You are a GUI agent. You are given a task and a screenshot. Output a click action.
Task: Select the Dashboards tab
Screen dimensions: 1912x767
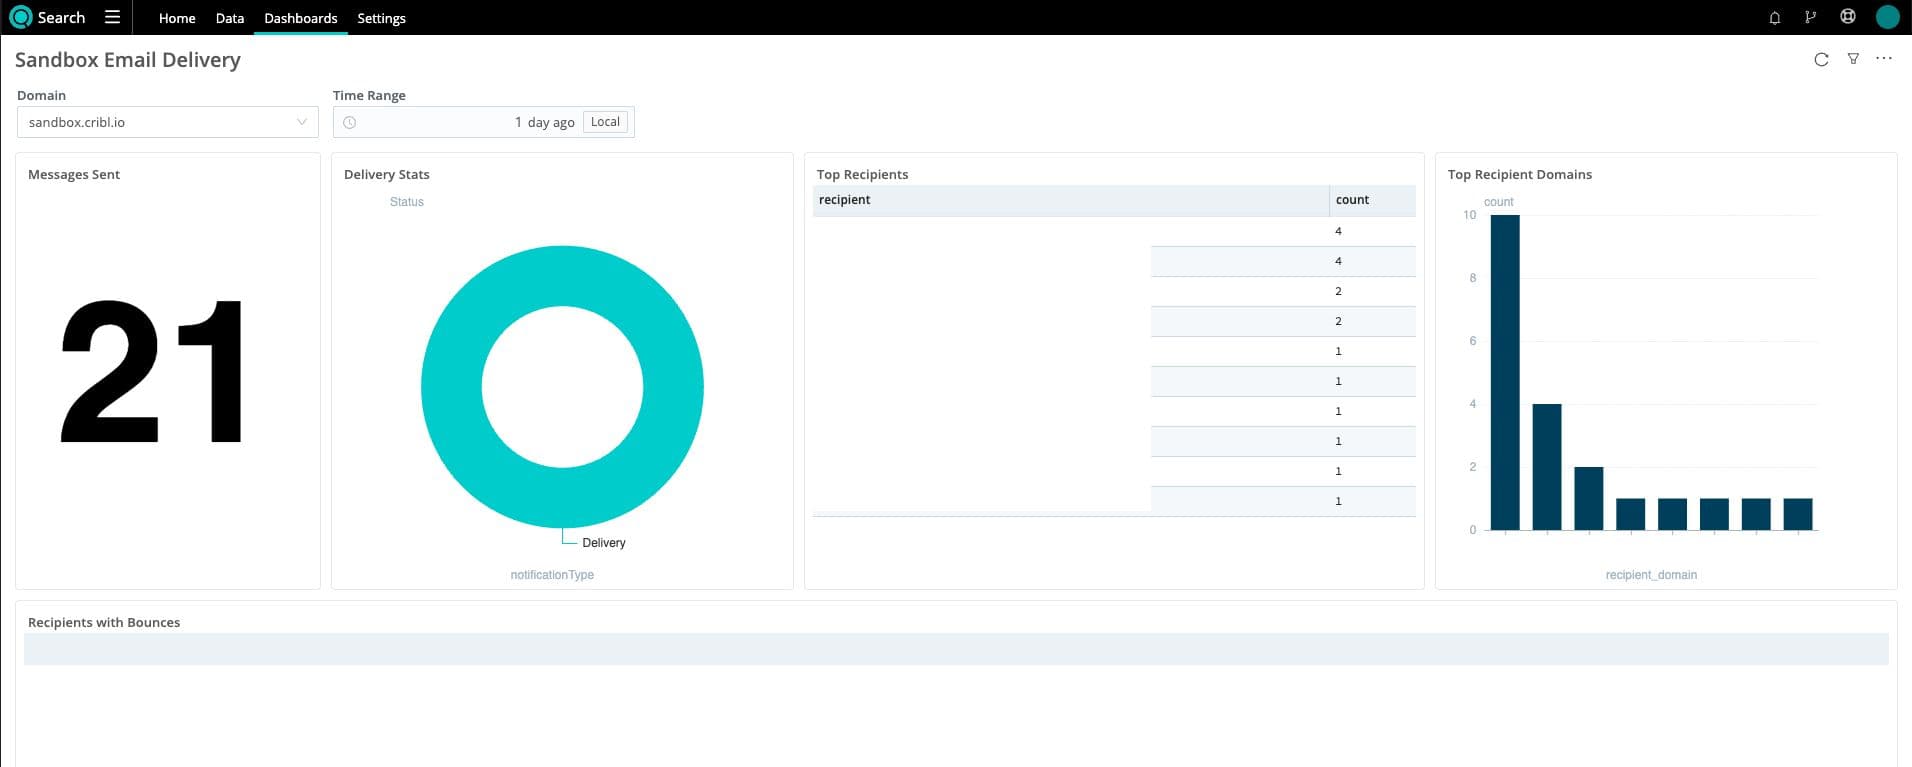pyautogui.click(x=300, y=18)
